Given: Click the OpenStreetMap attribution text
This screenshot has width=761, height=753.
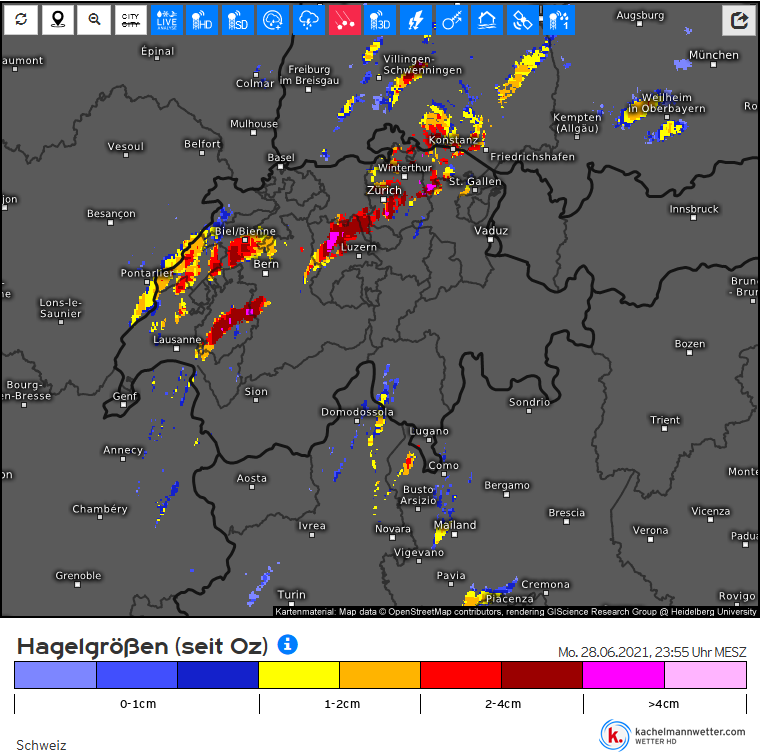Looking at the screenshot, I should 515,612.
